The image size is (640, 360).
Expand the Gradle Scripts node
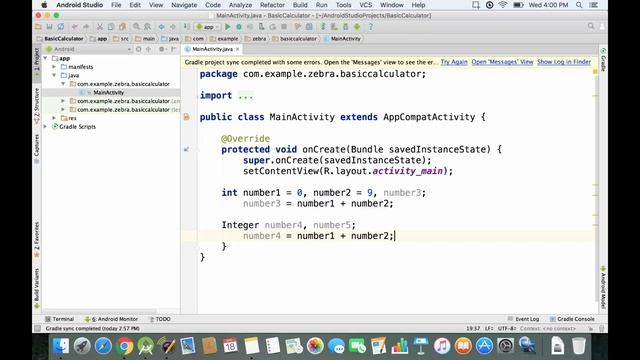(x=46, y=127)
